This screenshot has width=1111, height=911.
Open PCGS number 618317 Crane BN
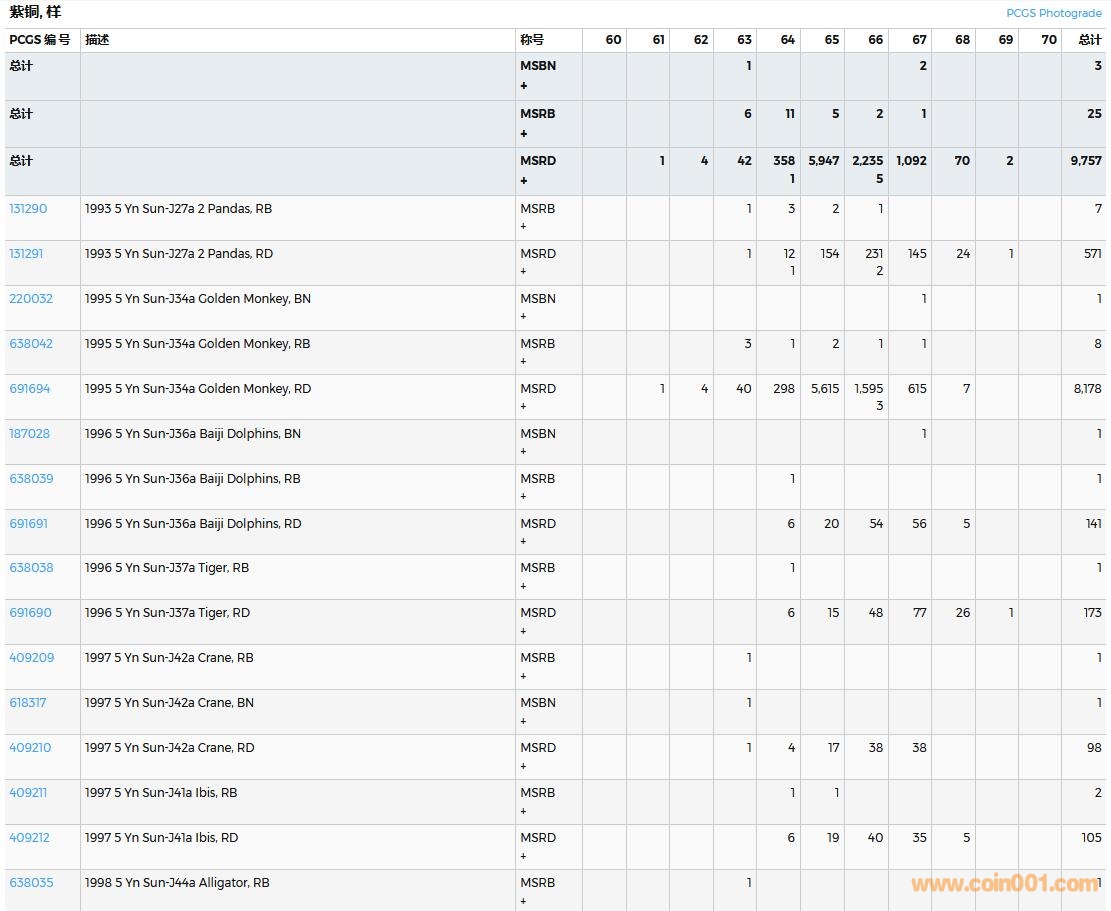28,703
